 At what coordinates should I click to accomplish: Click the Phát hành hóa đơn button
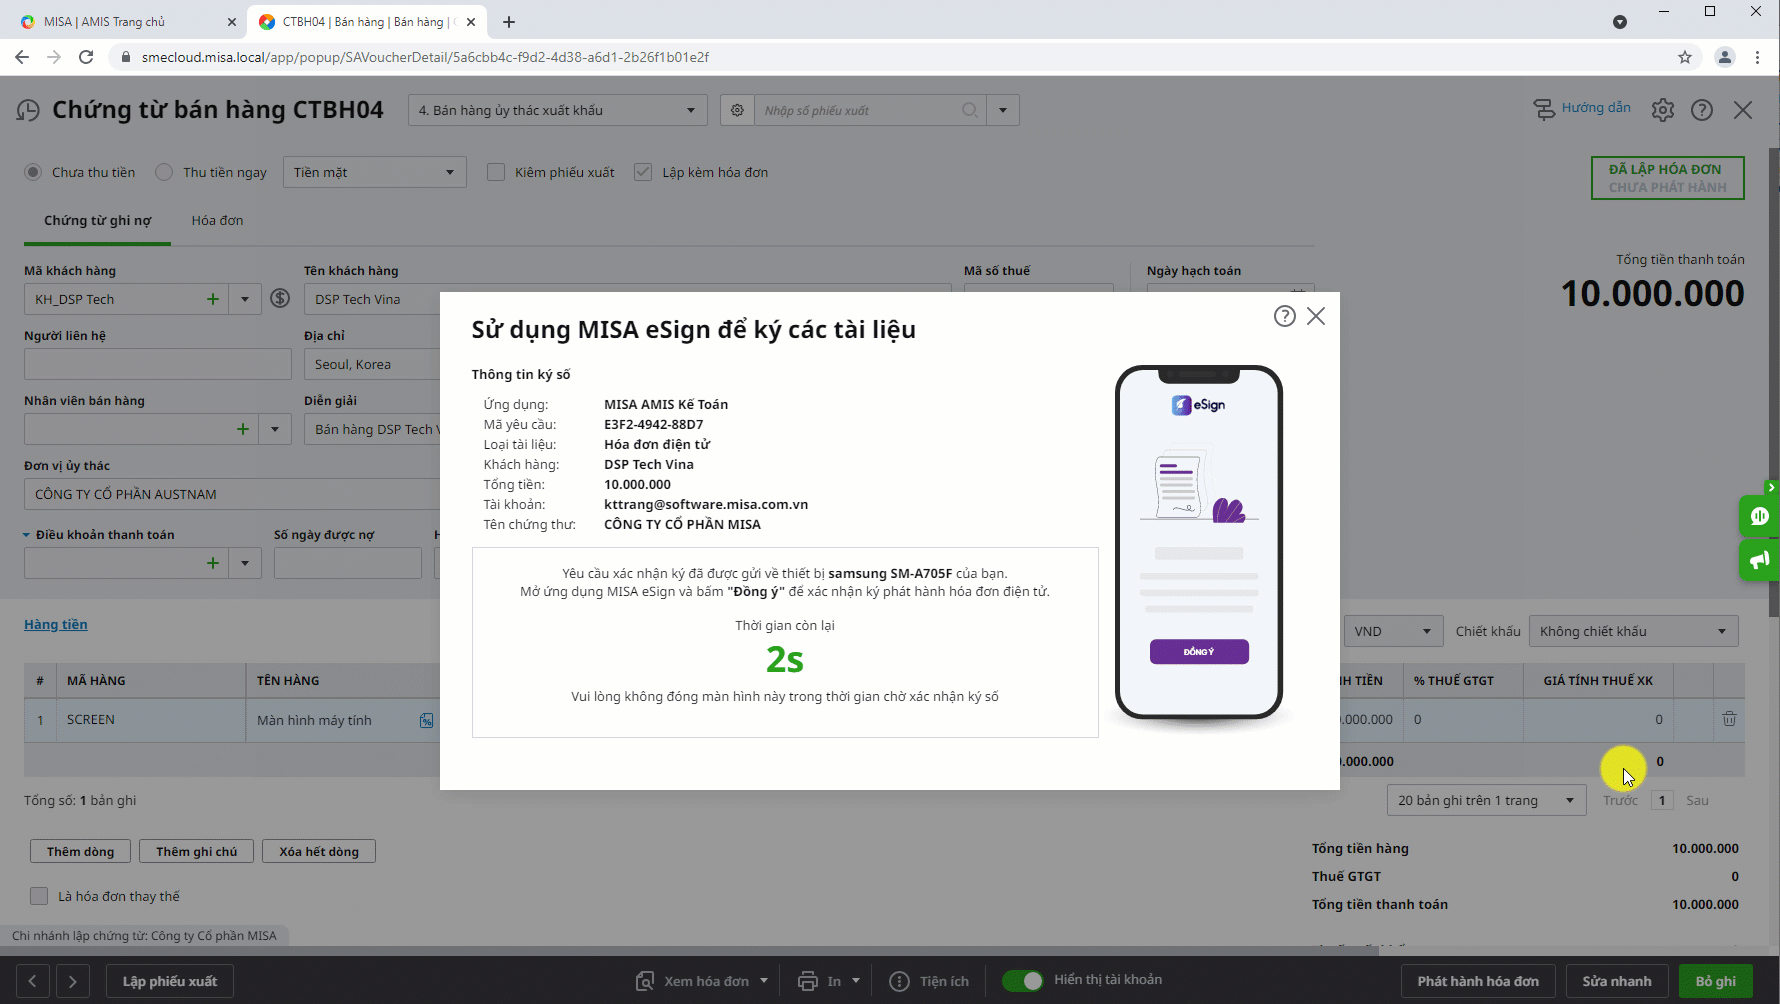click(1477, 981)
